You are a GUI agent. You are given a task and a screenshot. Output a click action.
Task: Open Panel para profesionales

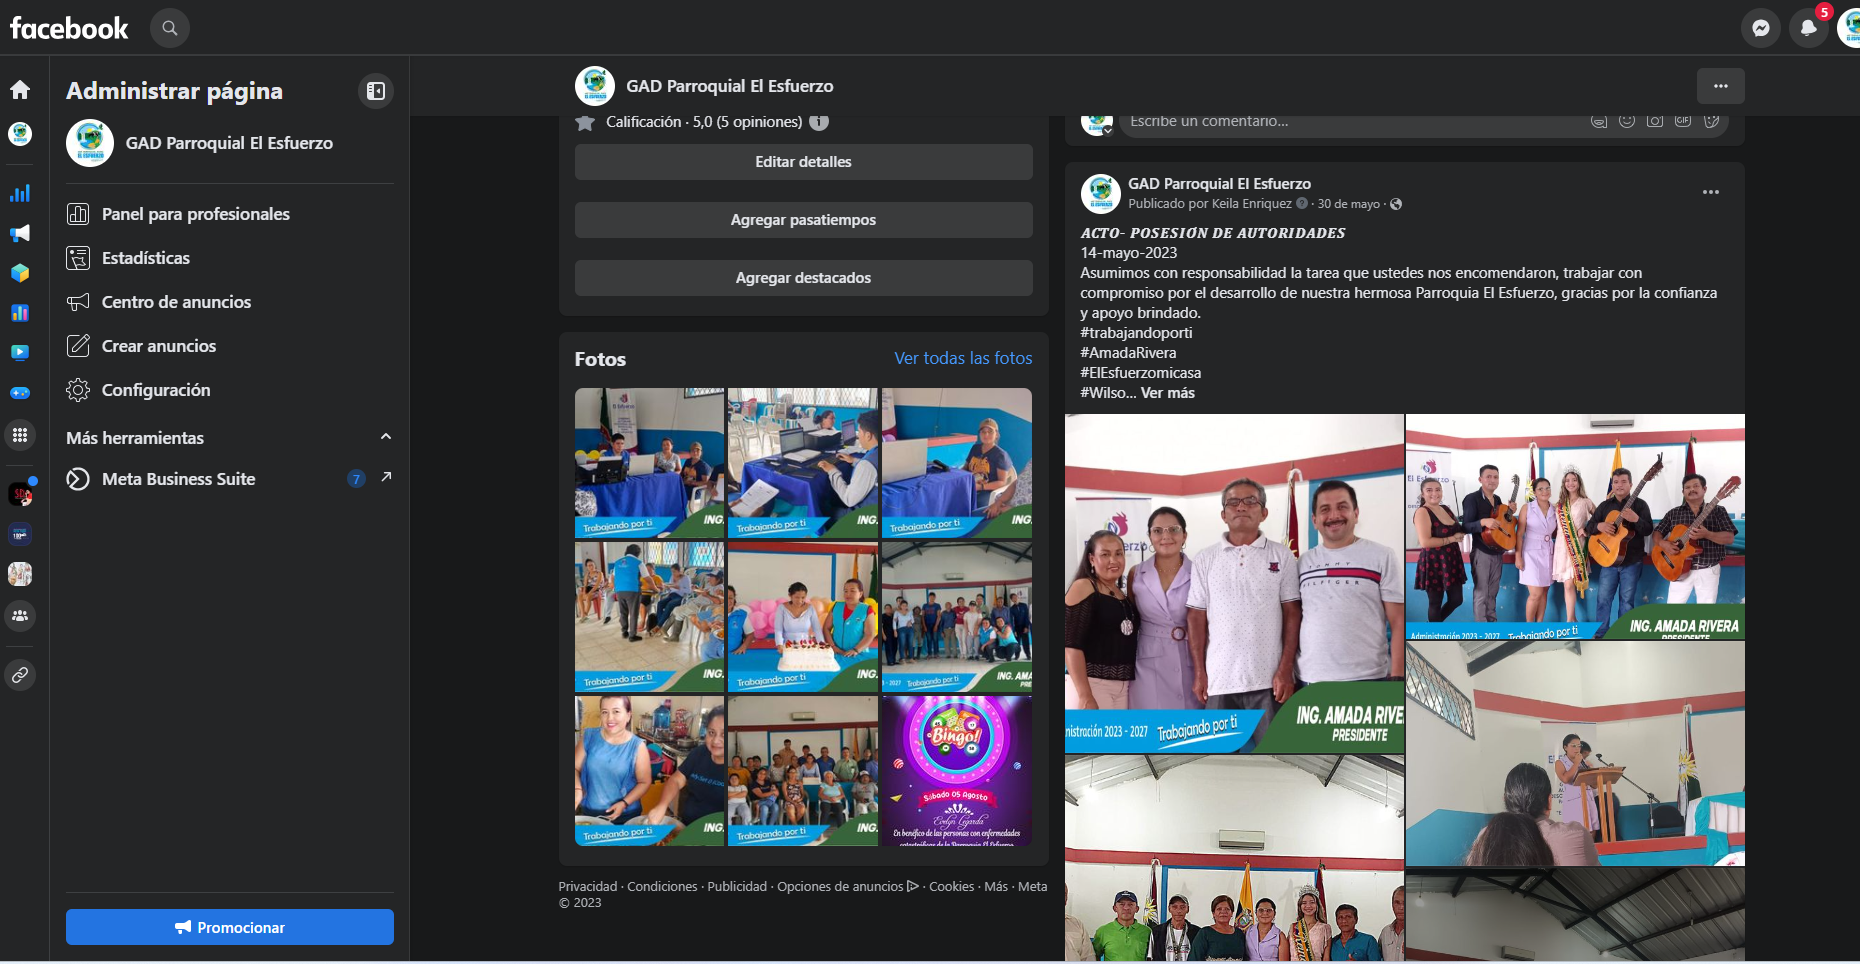(196, 214)
